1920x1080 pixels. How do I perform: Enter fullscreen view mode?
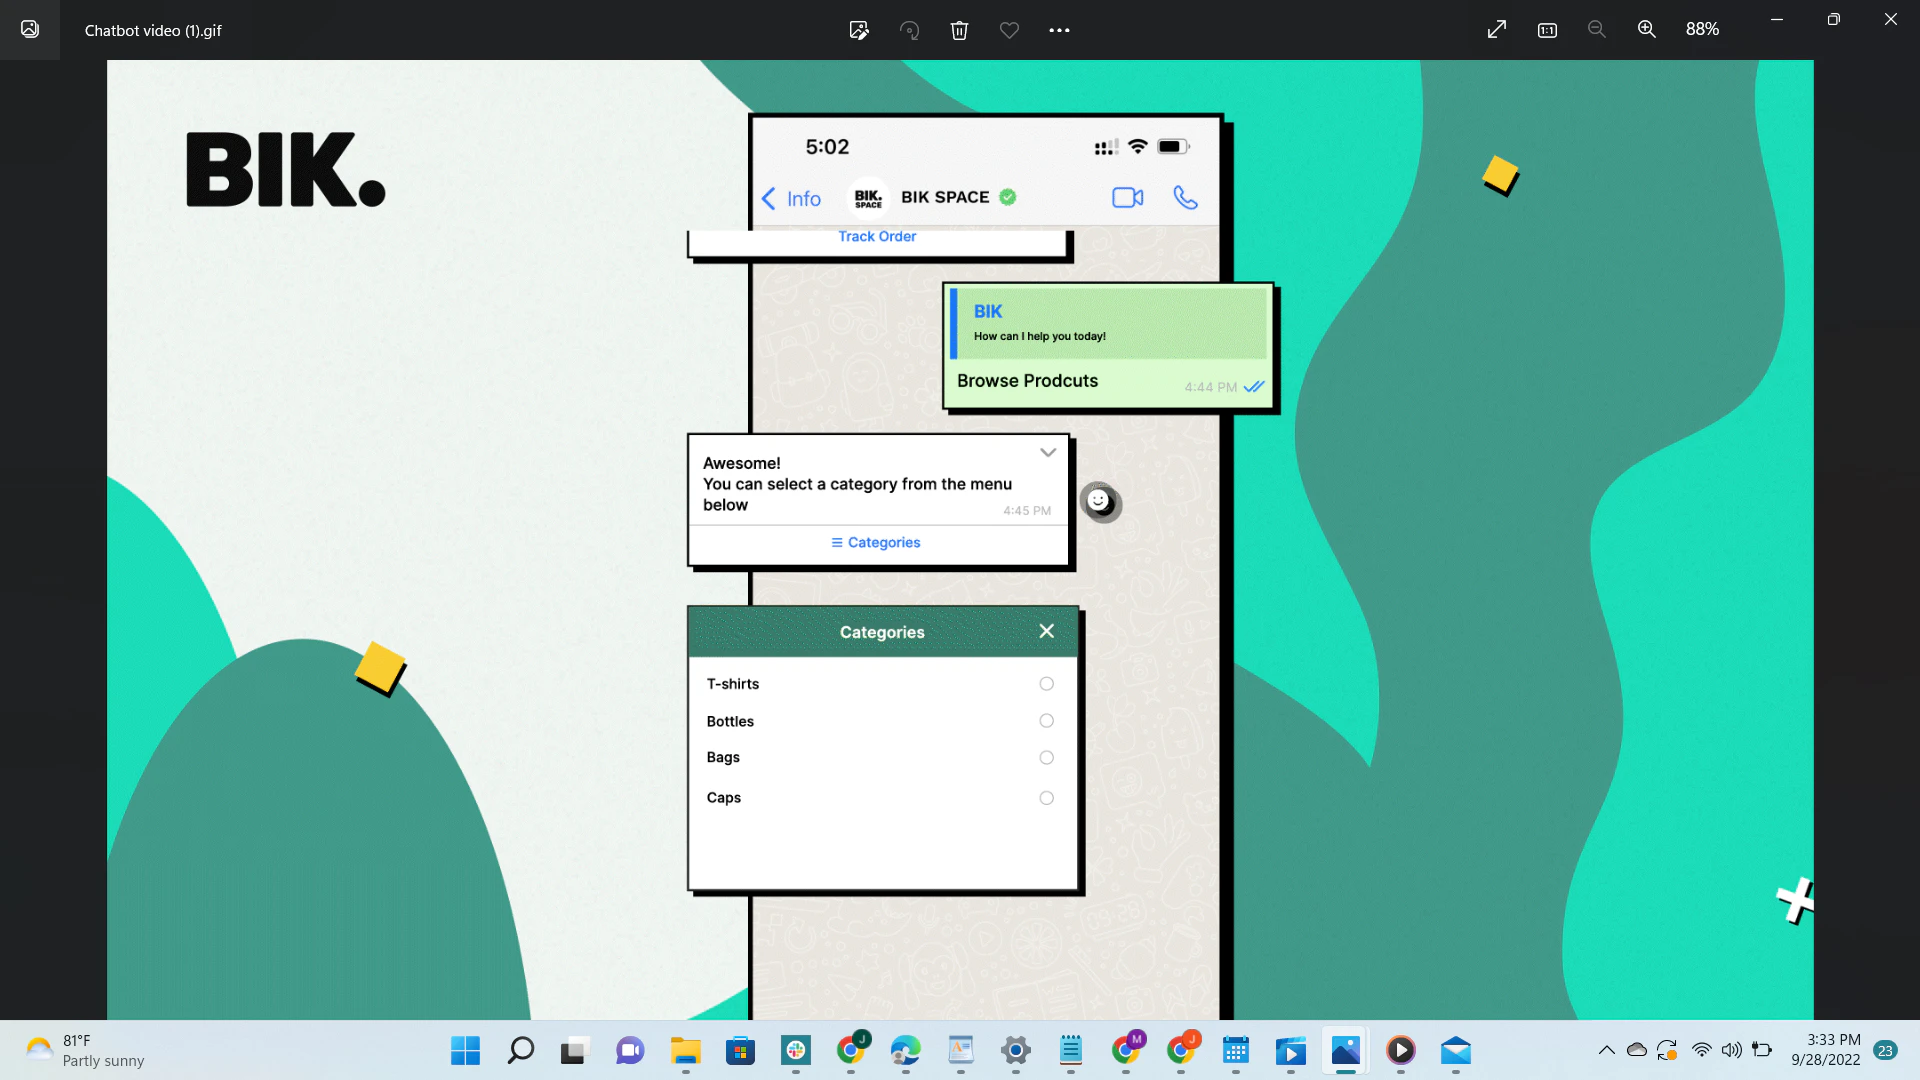coord(1496,29)
